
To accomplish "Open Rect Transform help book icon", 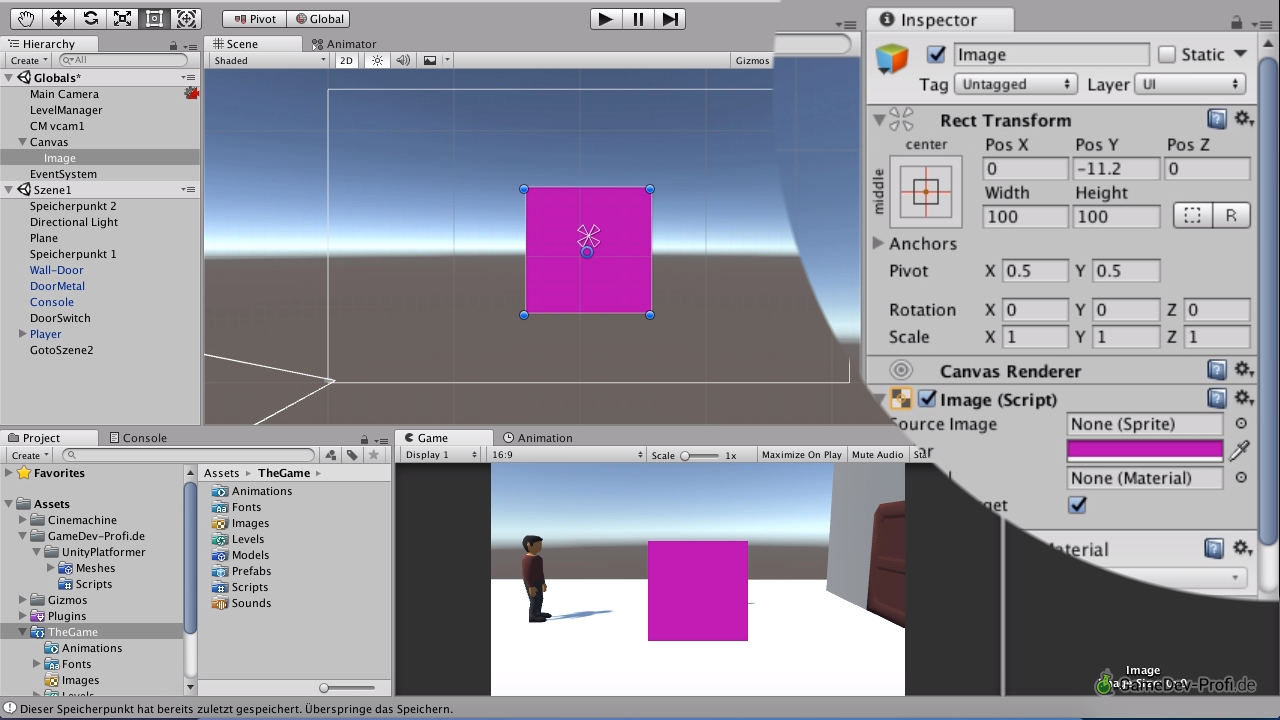I will pos(1216,119).
